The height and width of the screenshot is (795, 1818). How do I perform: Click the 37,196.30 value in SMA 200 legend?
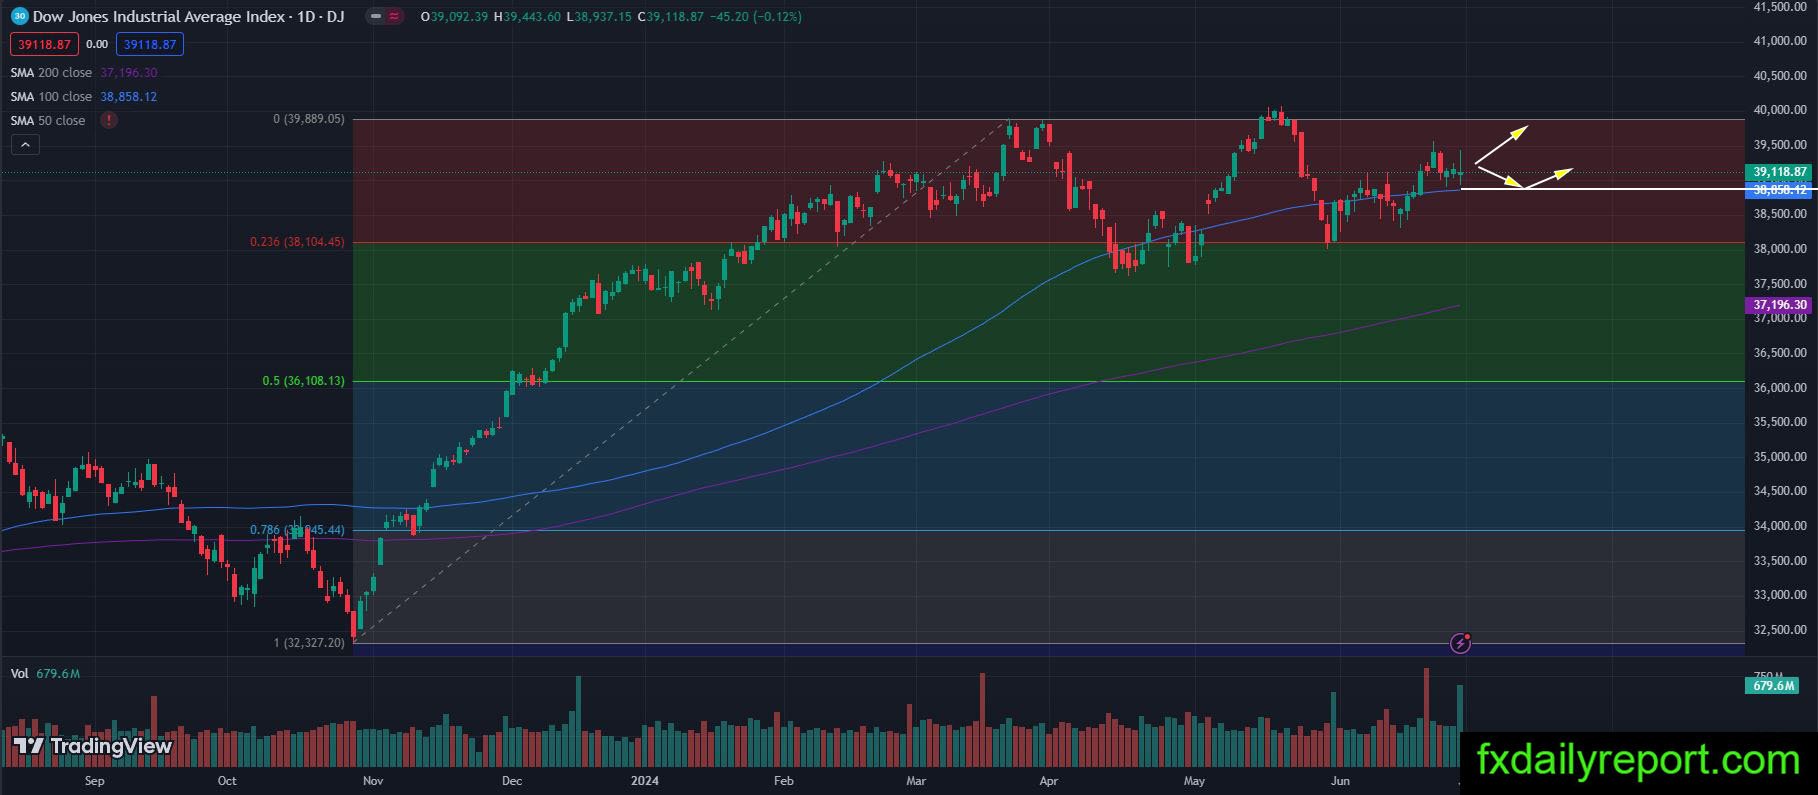point(129,72)
